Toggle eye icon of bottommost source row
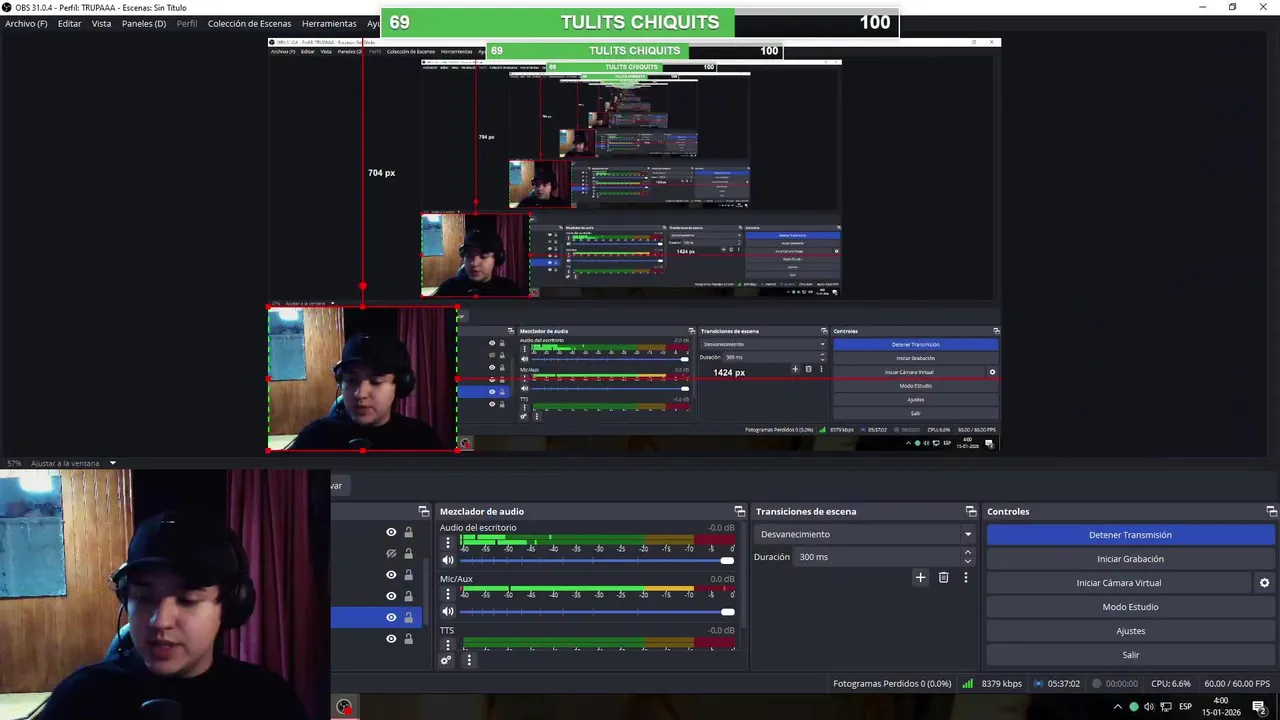This screenshot has height=720, width=1280. pyautogui.click(x=391, y=639)
